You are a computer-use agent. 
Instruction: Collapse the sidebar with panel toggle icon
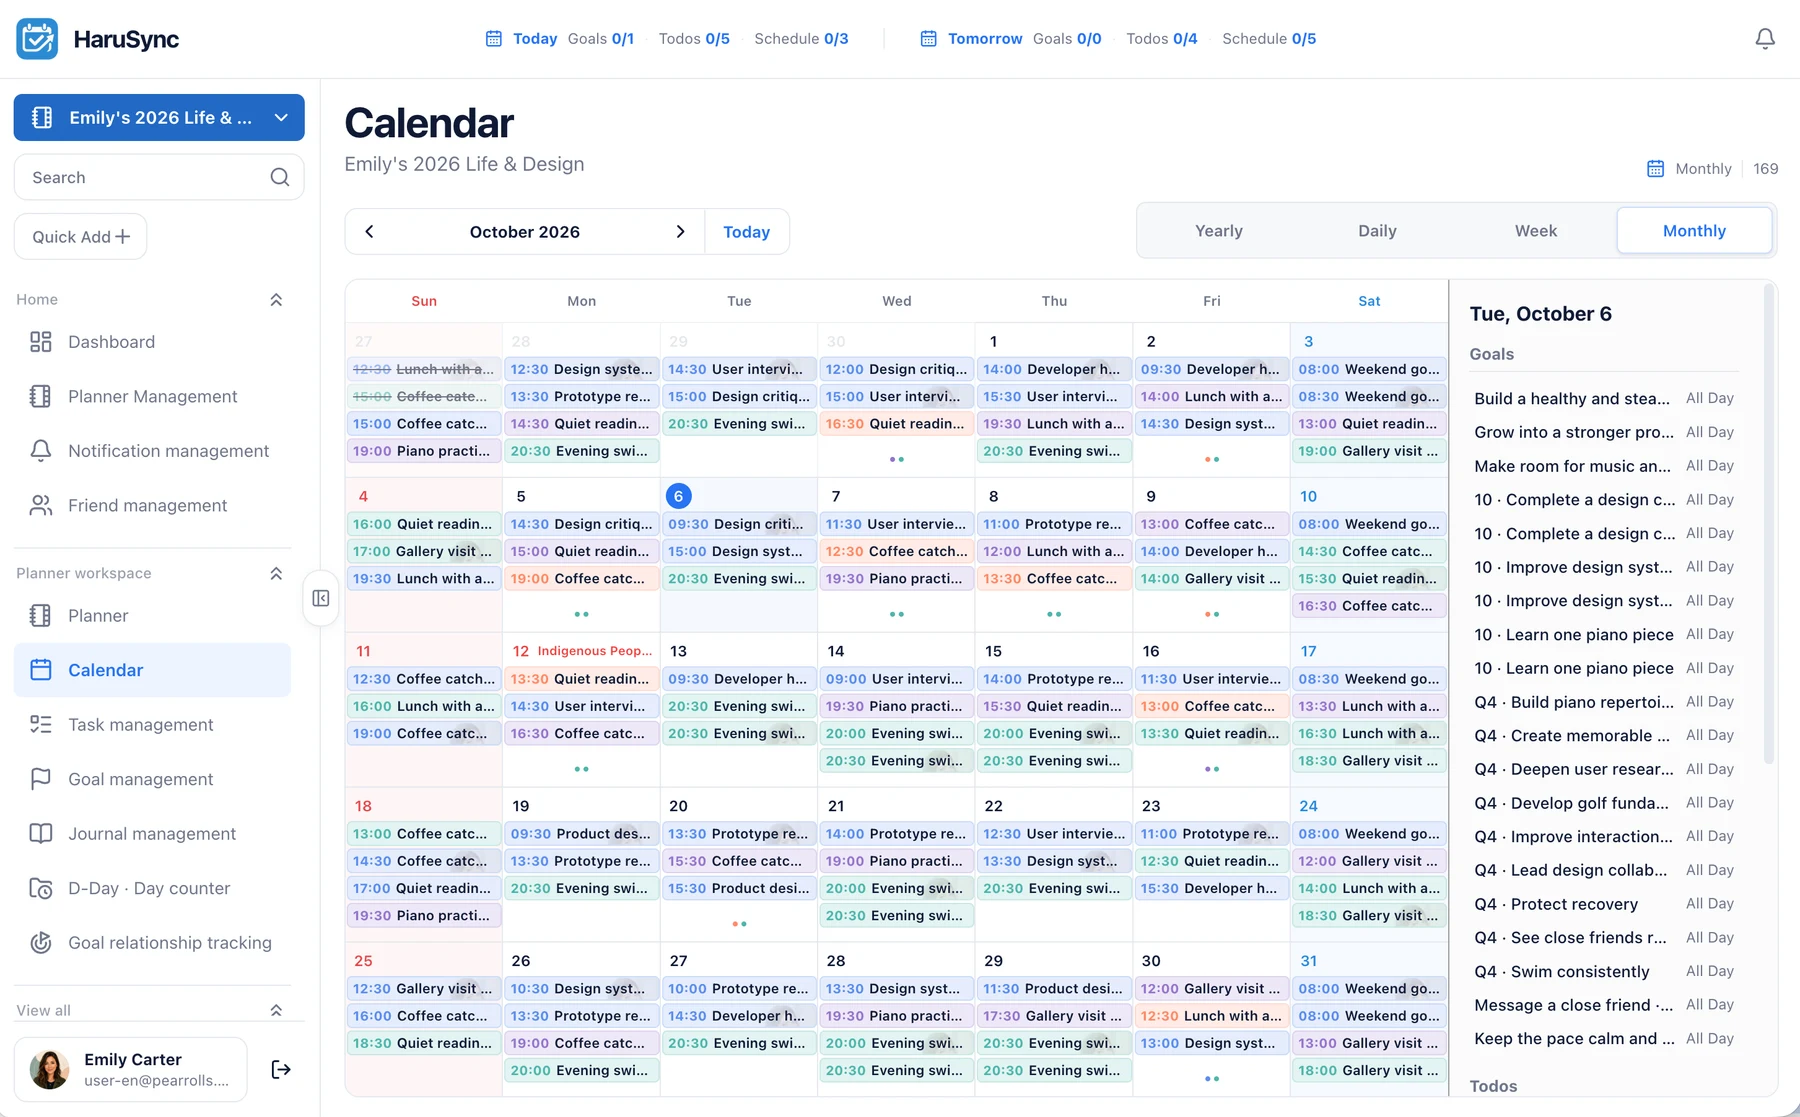tap(321, 598)
